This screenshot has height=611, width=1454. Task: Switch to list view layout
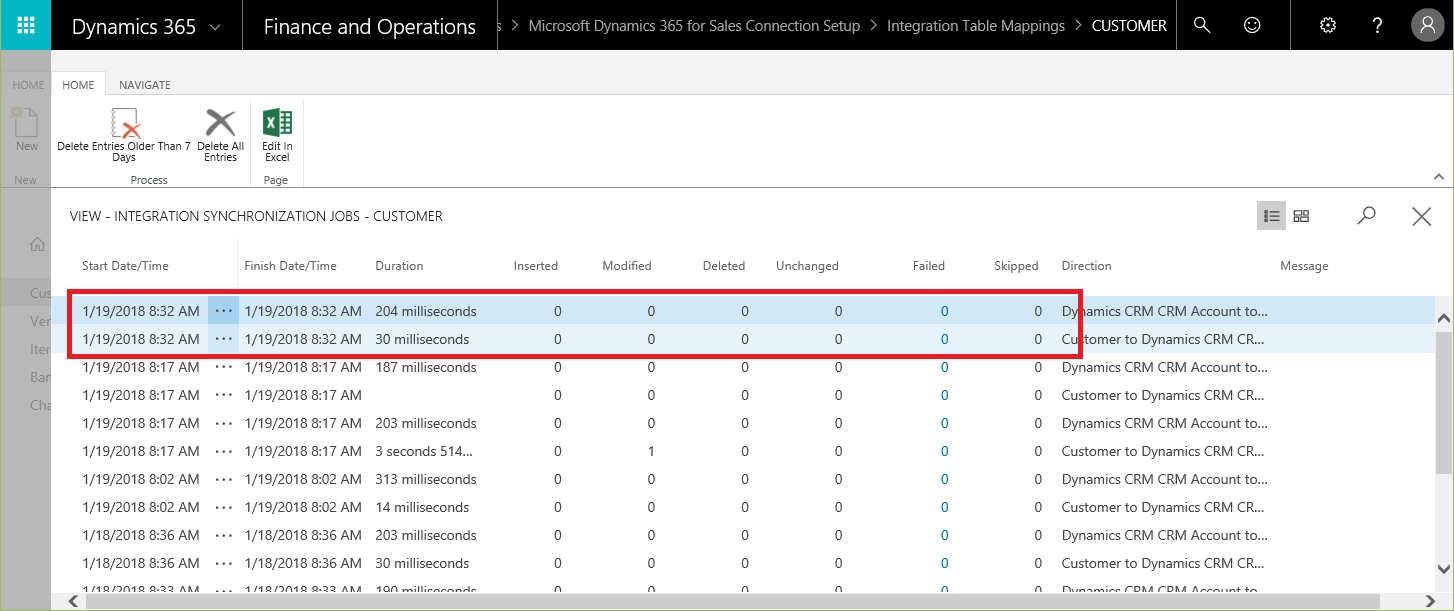[x=1272, y=216]
